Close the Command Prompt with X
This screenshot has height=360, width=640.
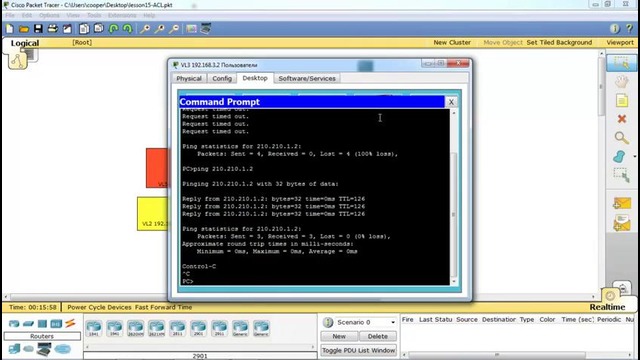click(451, 102)
